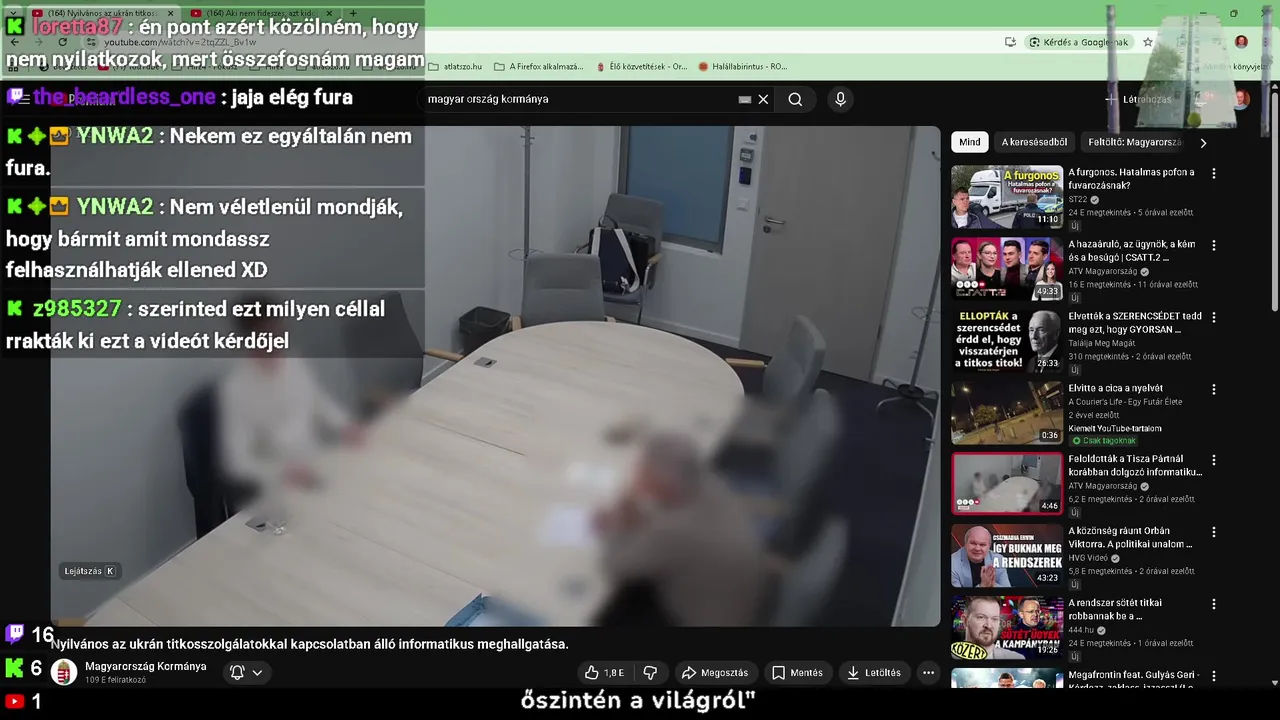Open the meeting room thumbnail (4:46)
1280x720 pixels.
coord(1007,484)
